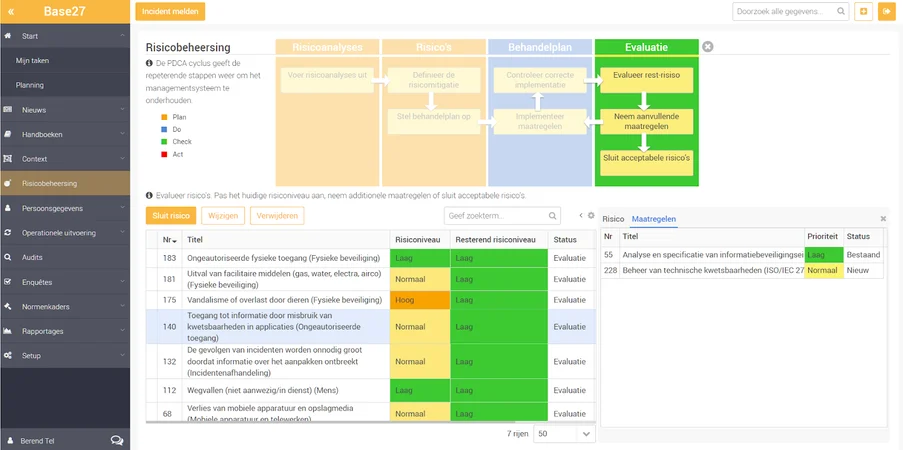Viewport: 903px width, 450px height.
Task: Click the logout arrow icon top right
Action: tap(886, 12)
